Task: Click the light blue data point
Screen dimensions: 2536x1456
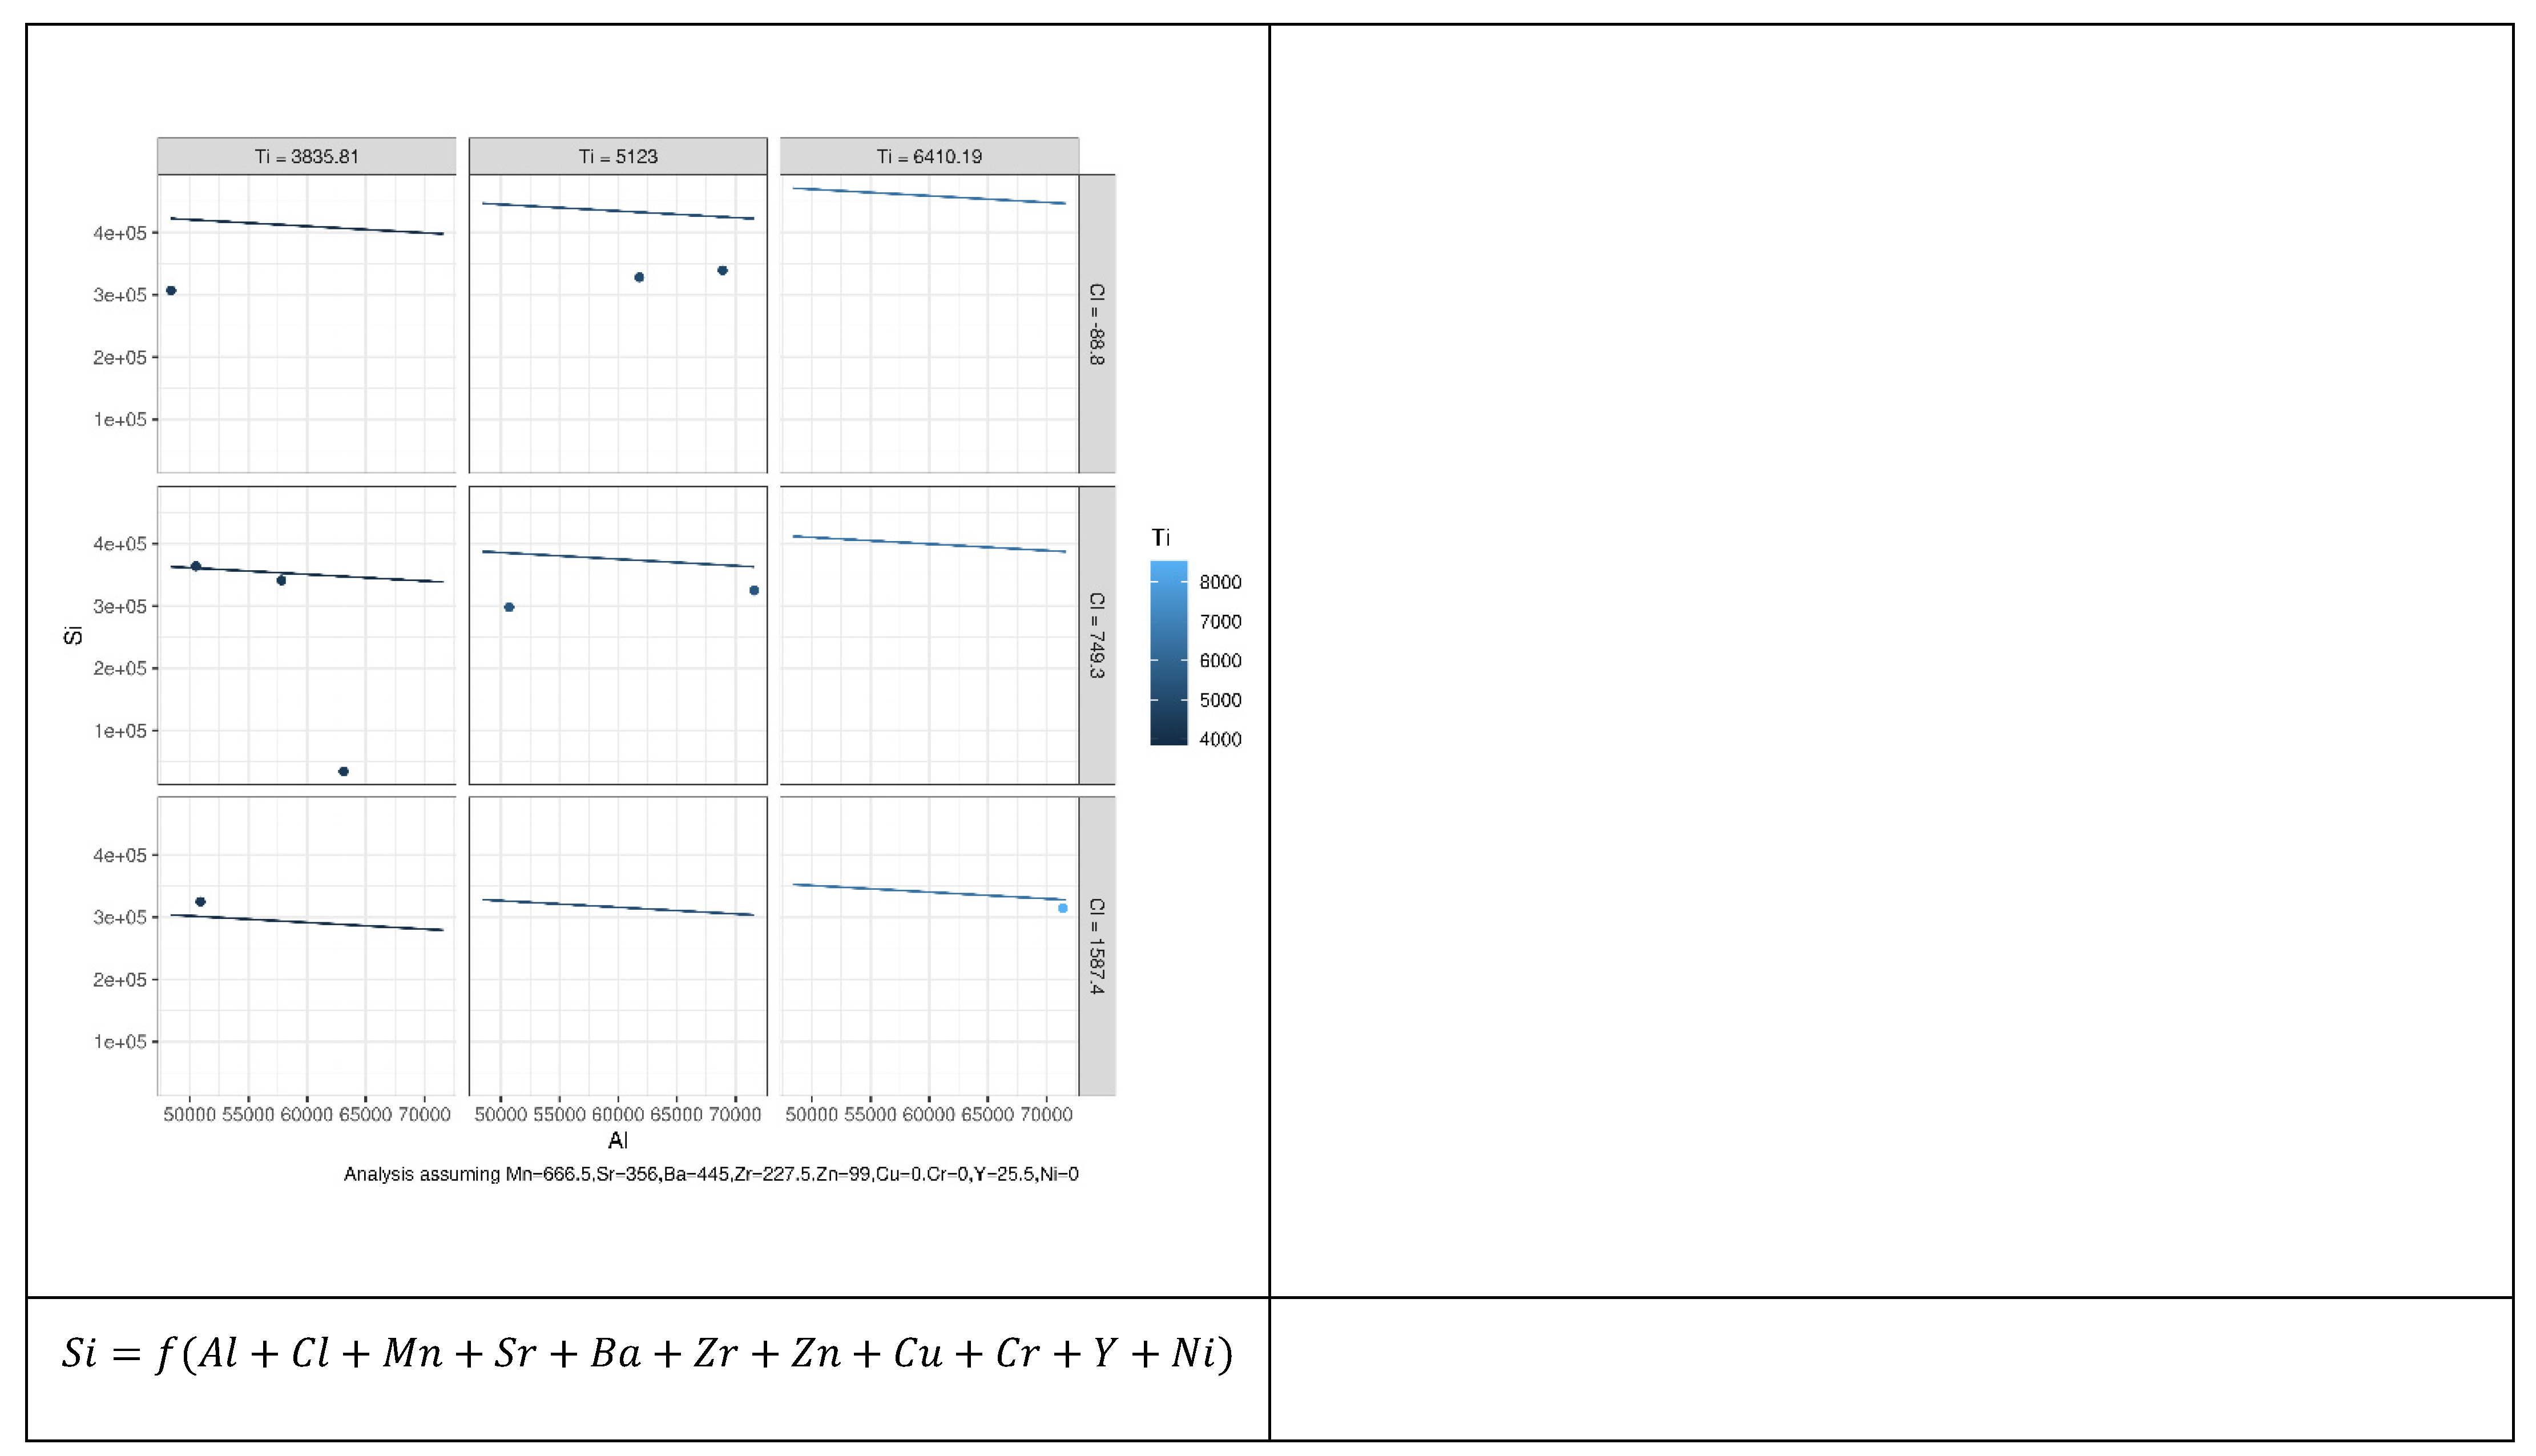Action: 1063,908
